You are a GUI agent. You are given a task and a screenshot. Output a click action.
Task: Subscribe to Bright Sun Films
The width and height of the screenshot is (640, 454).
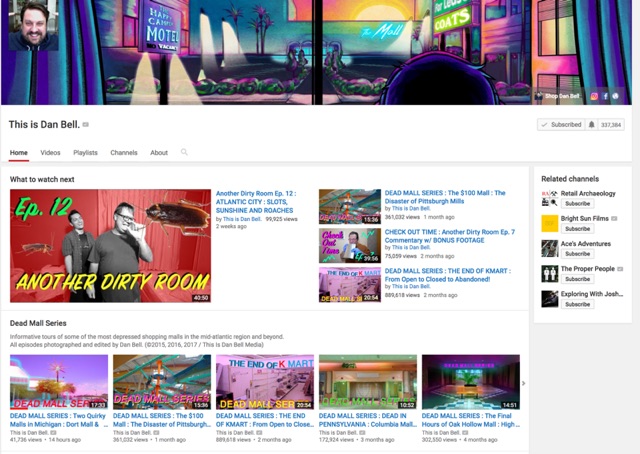point(577,229)
